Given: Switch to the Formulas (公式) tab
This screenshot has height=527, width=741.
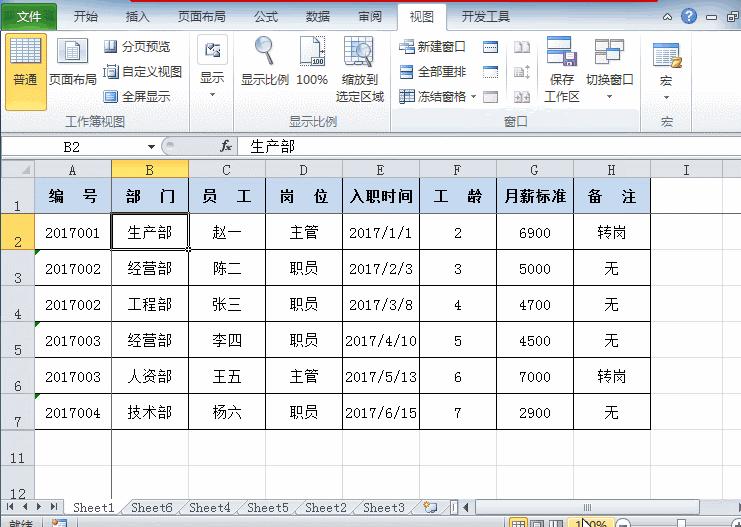Looking at the screenshot, I should [x=266, y=17].
